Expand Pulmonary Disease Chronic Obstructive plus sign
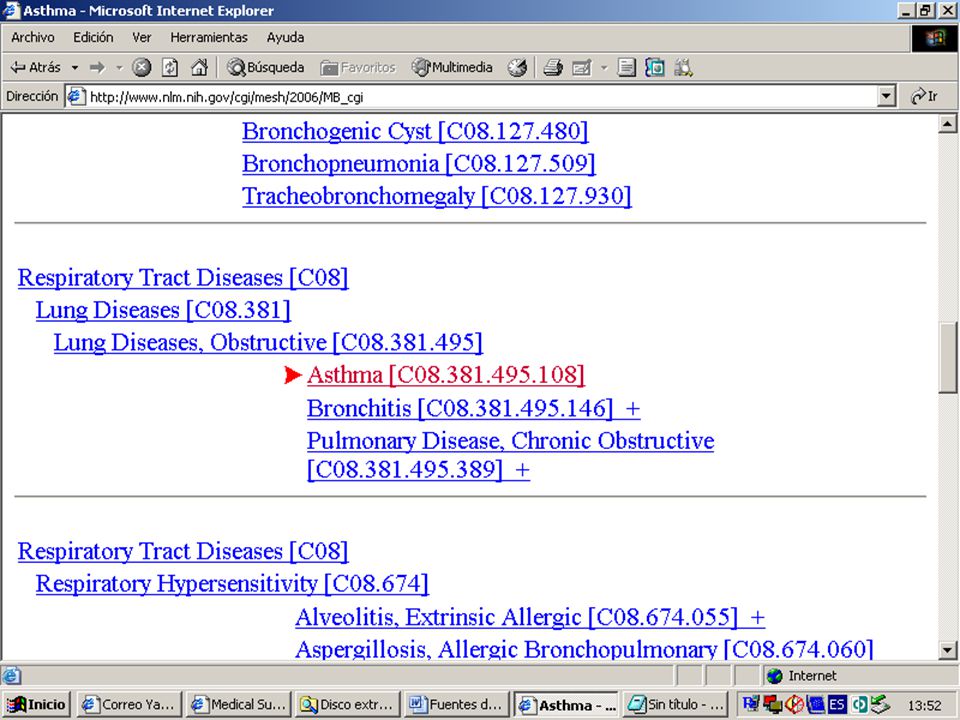 click(x=522, y=470)
